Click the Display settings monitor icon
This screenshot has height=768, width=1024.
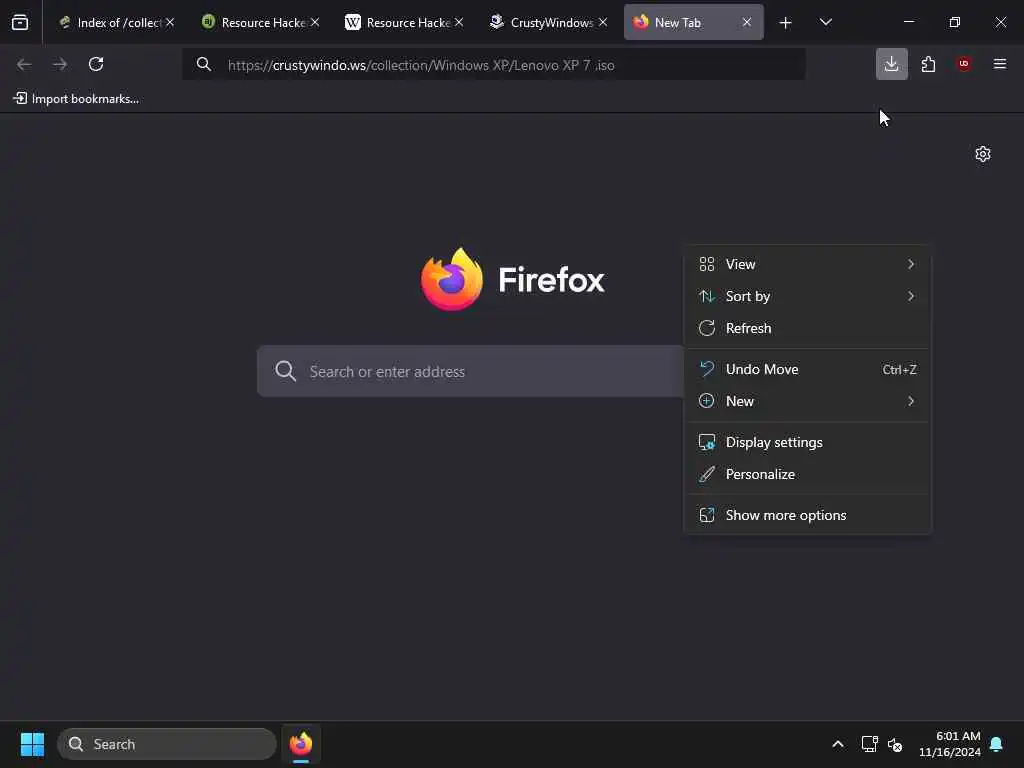pyautogui.click(x=707, y=442)
